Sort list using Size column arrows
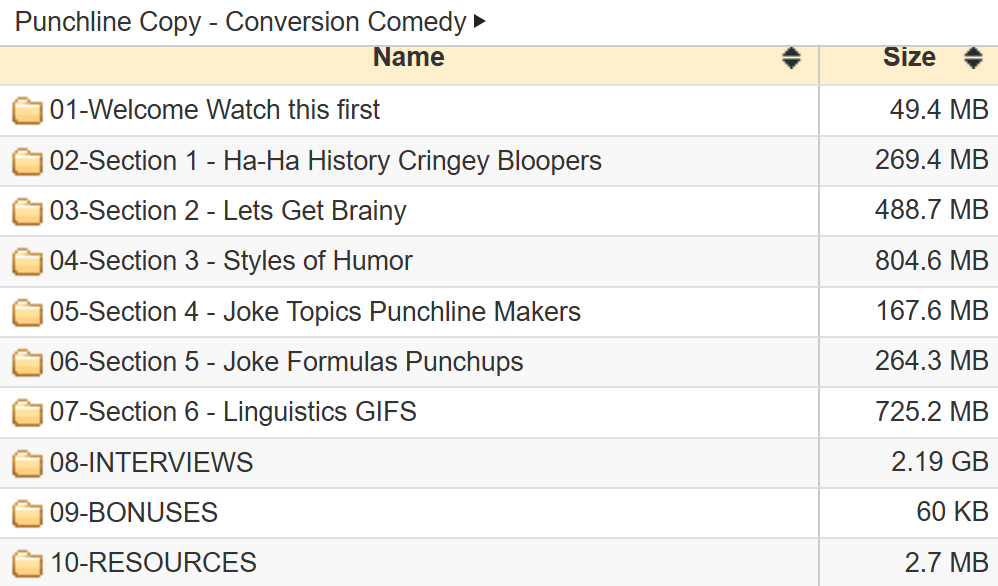This screenshot has height=586, width=998. (973, 58)
